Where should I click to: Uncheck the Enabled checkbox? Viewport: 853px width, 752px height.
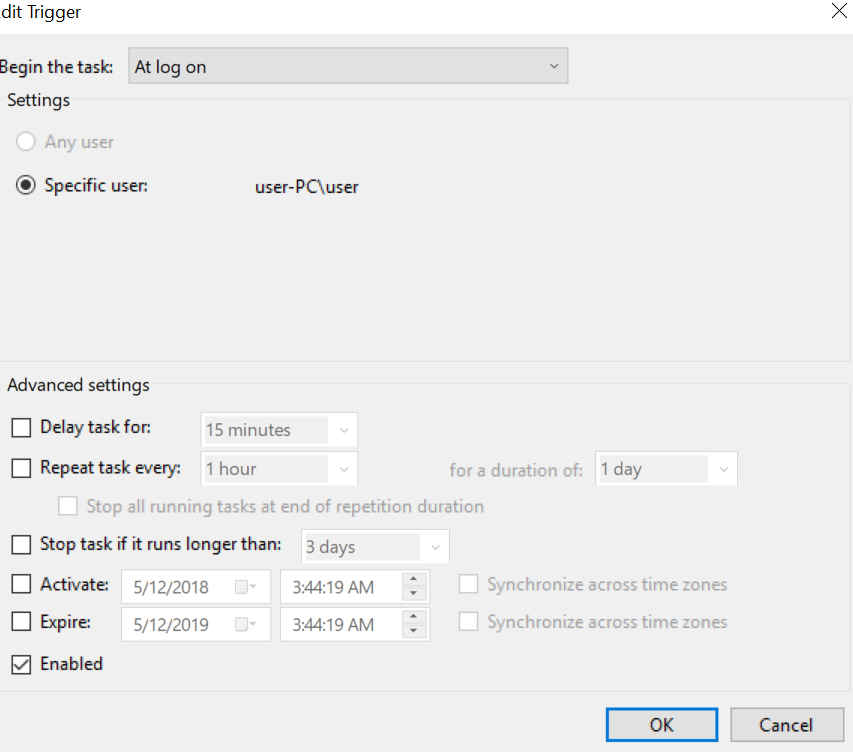click(21, 664)
